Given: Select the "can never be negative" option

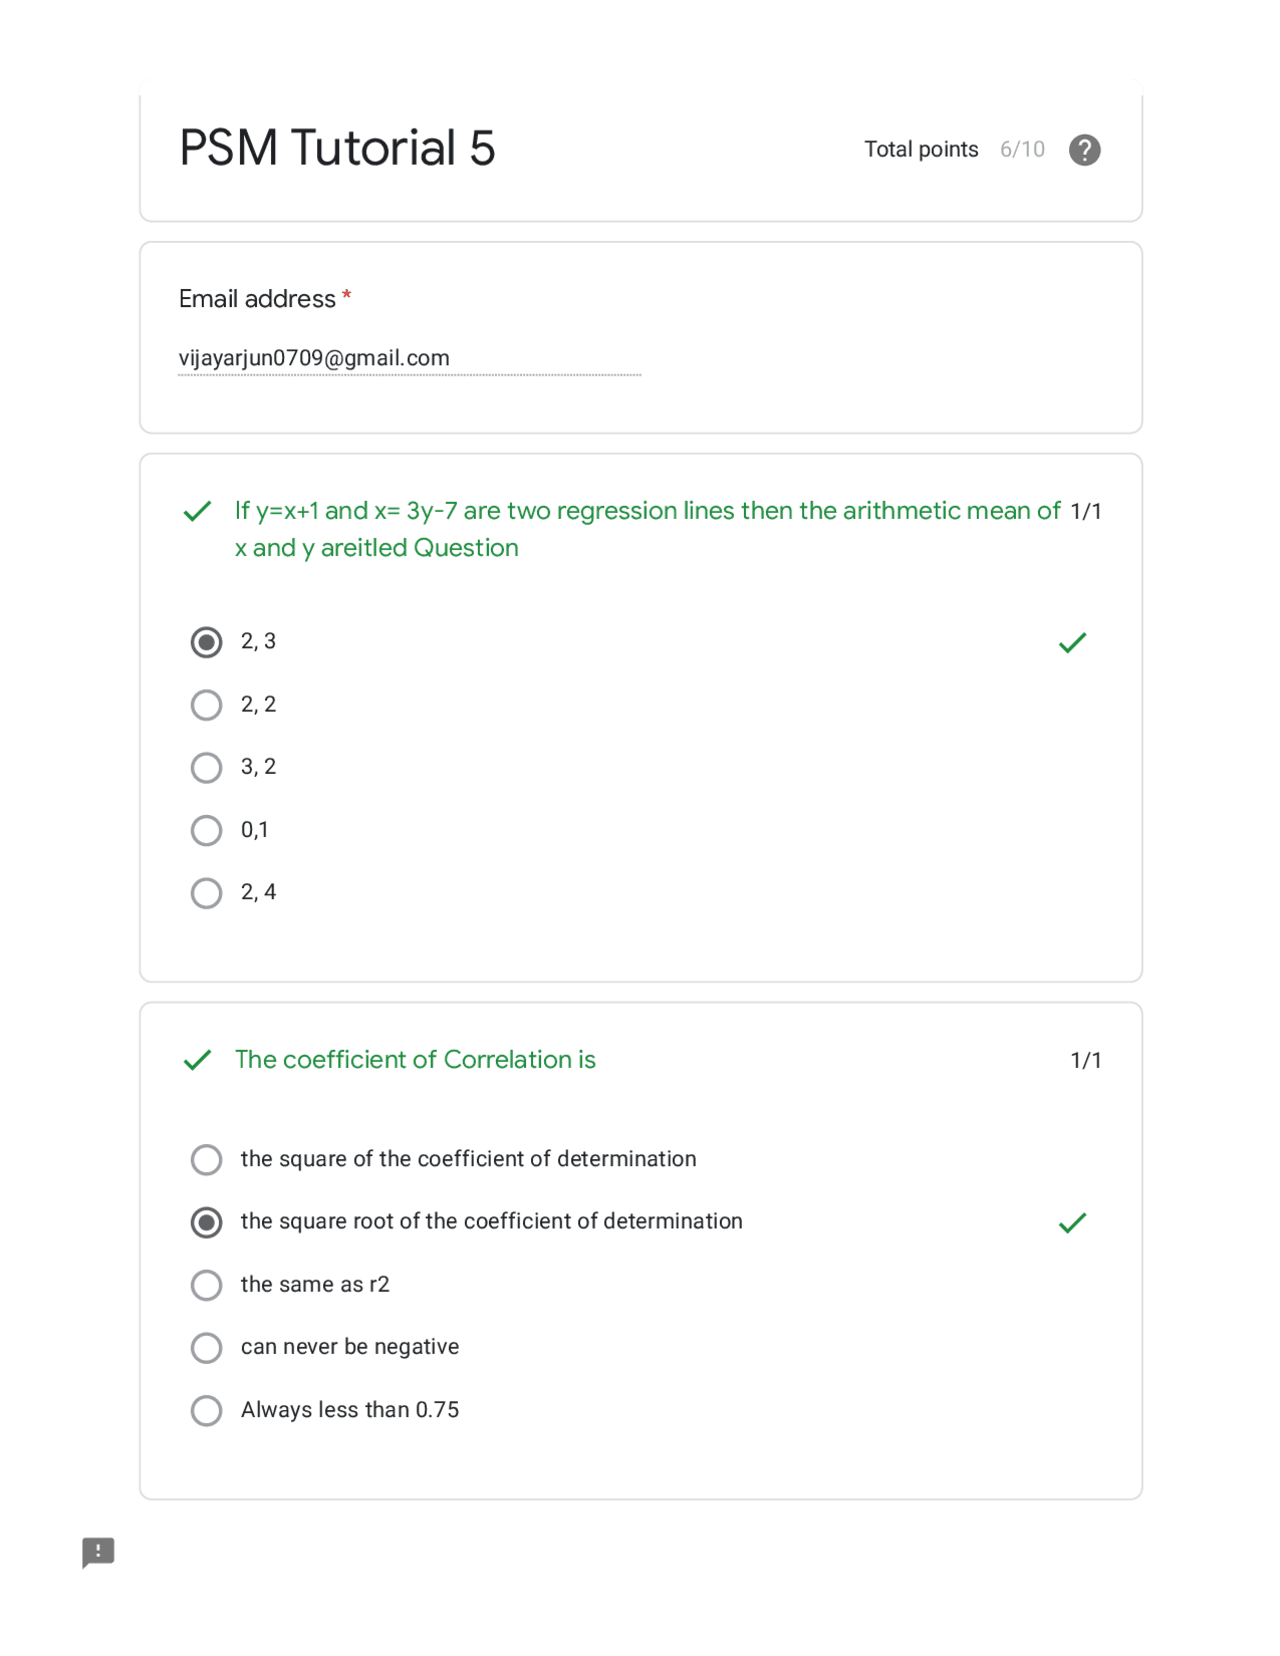Looking at the screenshot, I should click(x=206, y=1347).
